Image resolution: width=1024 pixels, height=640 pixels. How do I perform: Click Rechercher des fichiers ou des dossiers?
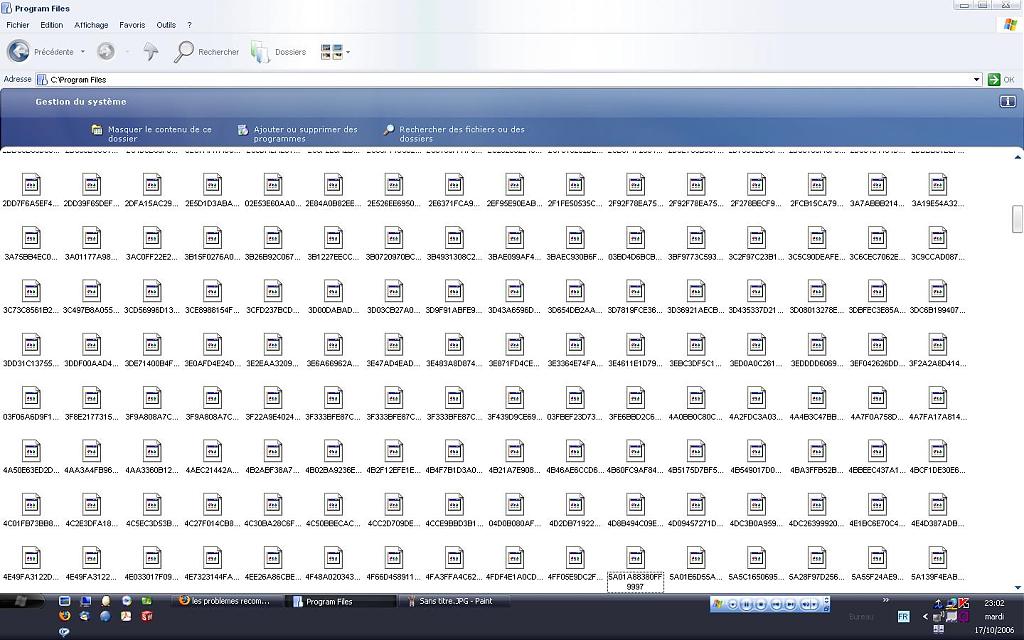point(454,134)
